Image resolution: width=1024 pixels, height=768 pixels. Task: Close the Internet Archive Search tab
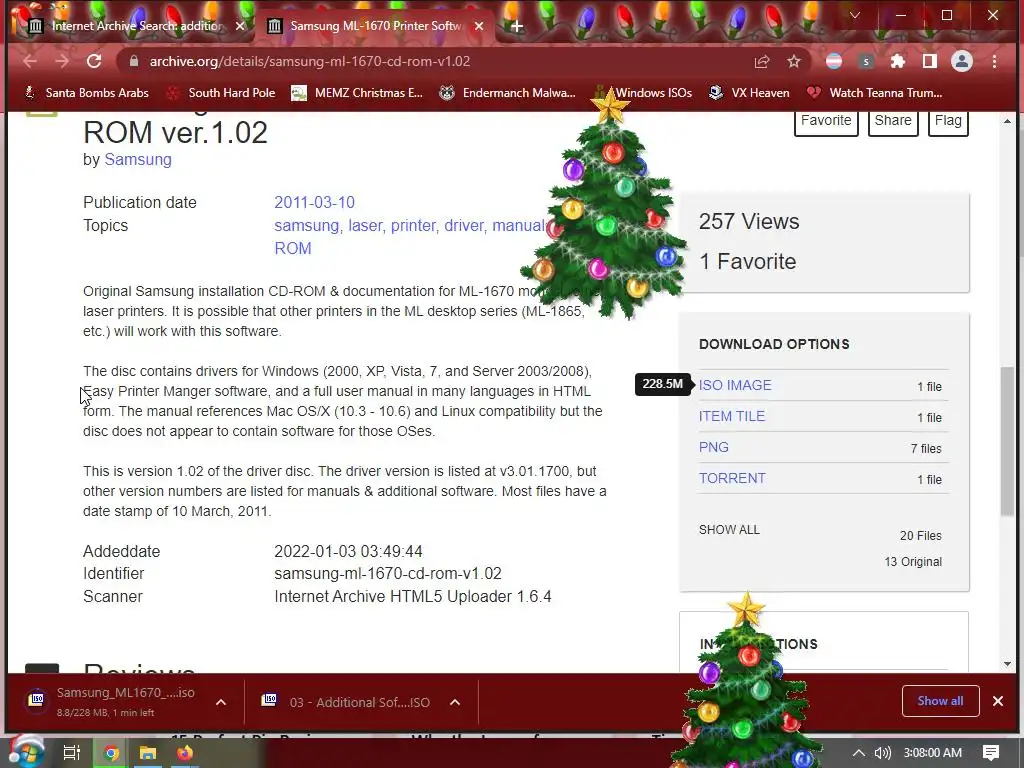[x=240, y=26]
